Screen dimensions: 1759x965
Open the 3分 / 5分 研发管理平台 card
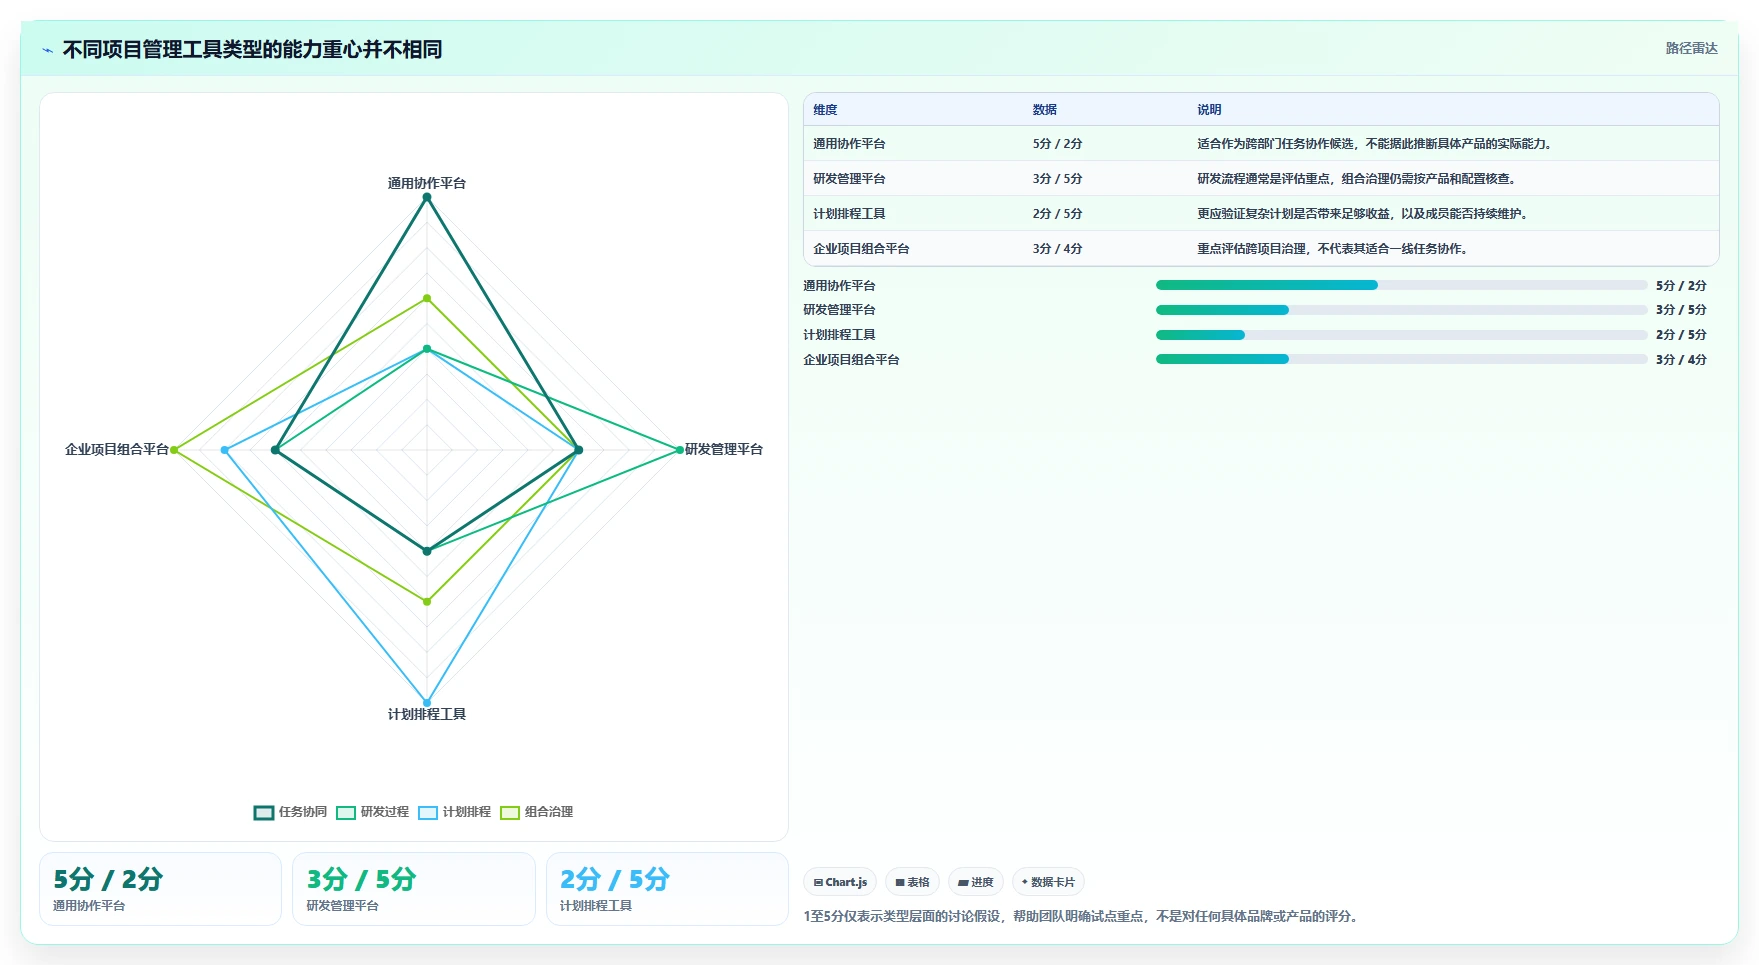(414, 889)
